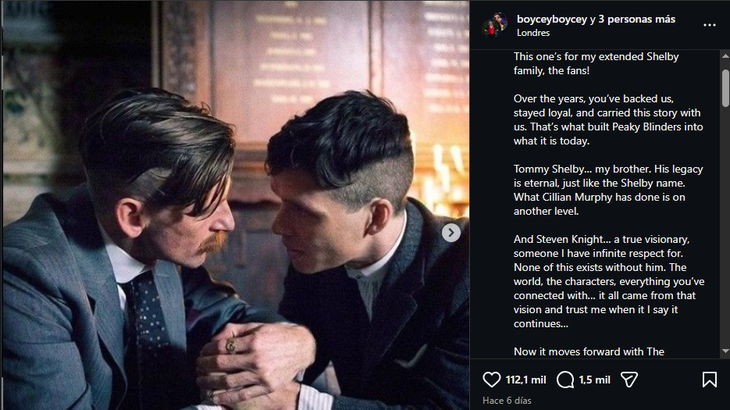Click the Peaky Blinders post photo
Viewport: 730px width, 410px height.
(x=235, y=205)
